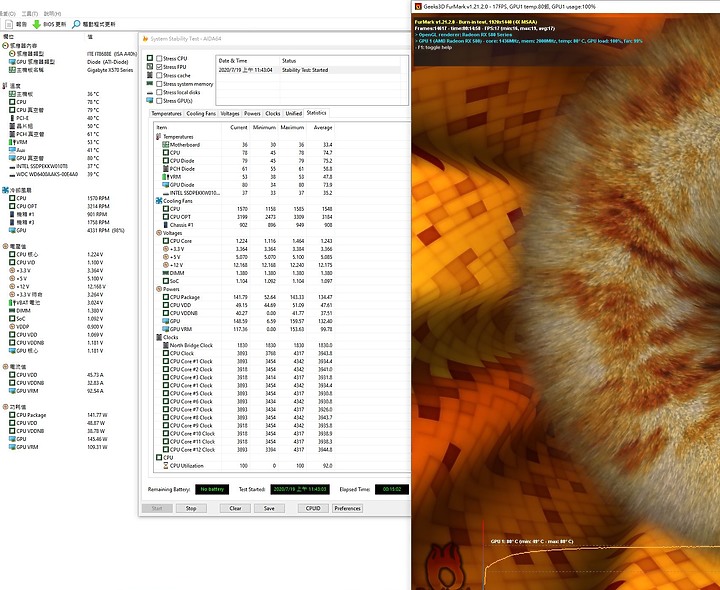This screenshot has width=720, height=590.
Task: Click the magnifier driver update toolbar icon
Action: coord(76,24)
